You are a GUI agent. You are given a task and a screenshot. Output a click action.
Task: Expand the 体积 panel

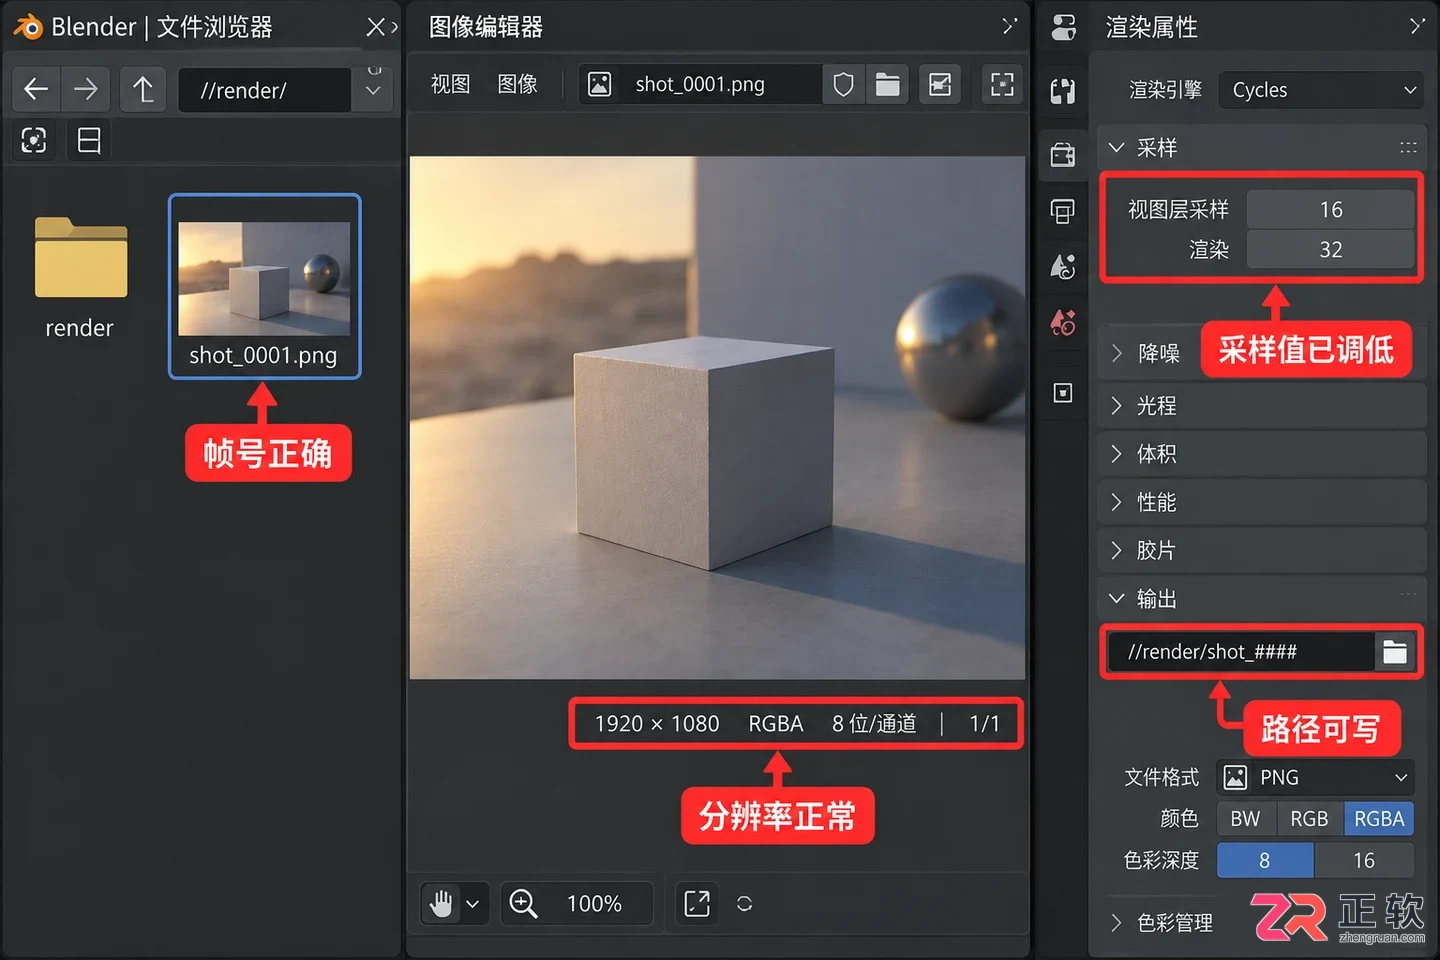coord(1261,454)
